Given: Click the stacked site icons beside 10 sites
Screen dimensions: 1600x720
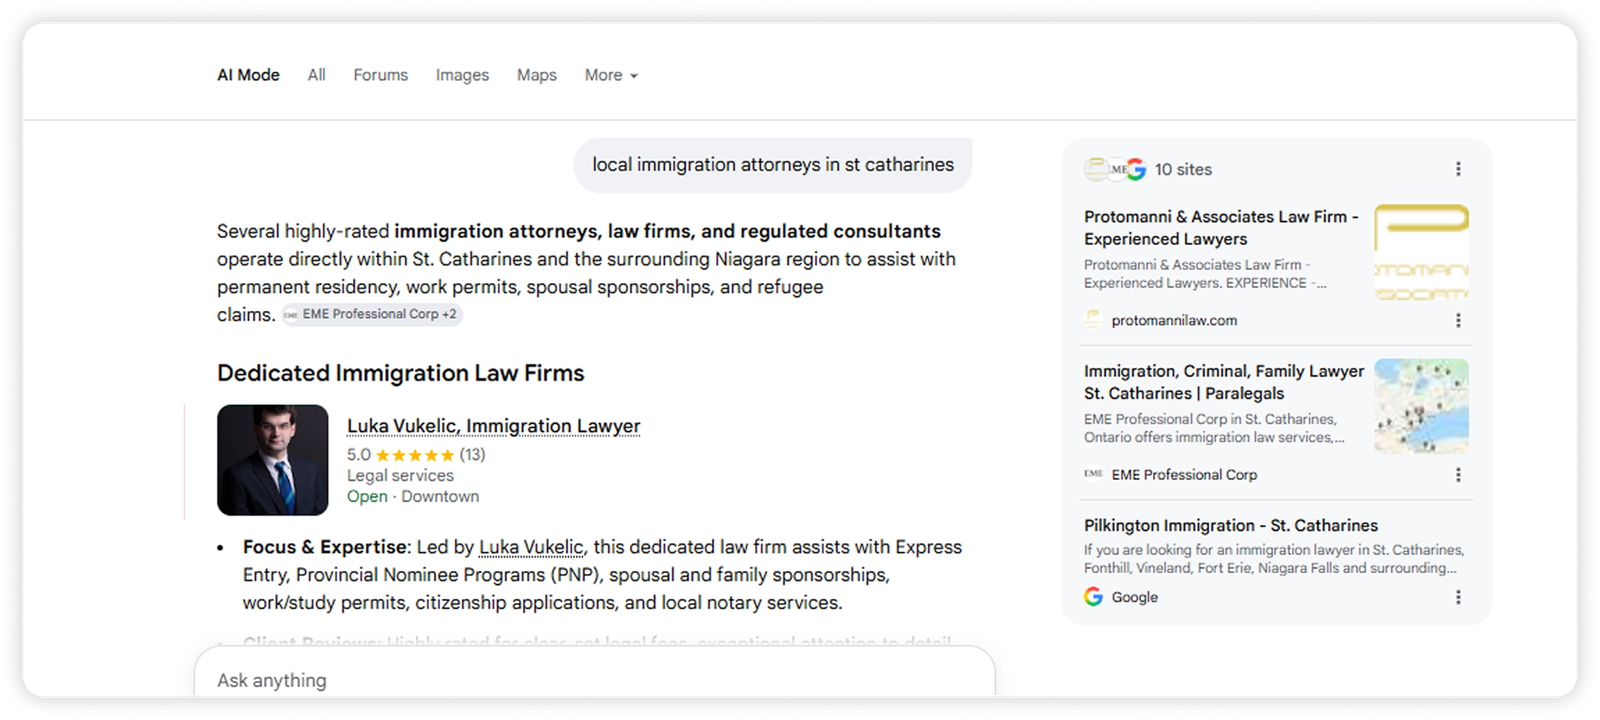Looking at the screenshot, I should click(1115, 169).
